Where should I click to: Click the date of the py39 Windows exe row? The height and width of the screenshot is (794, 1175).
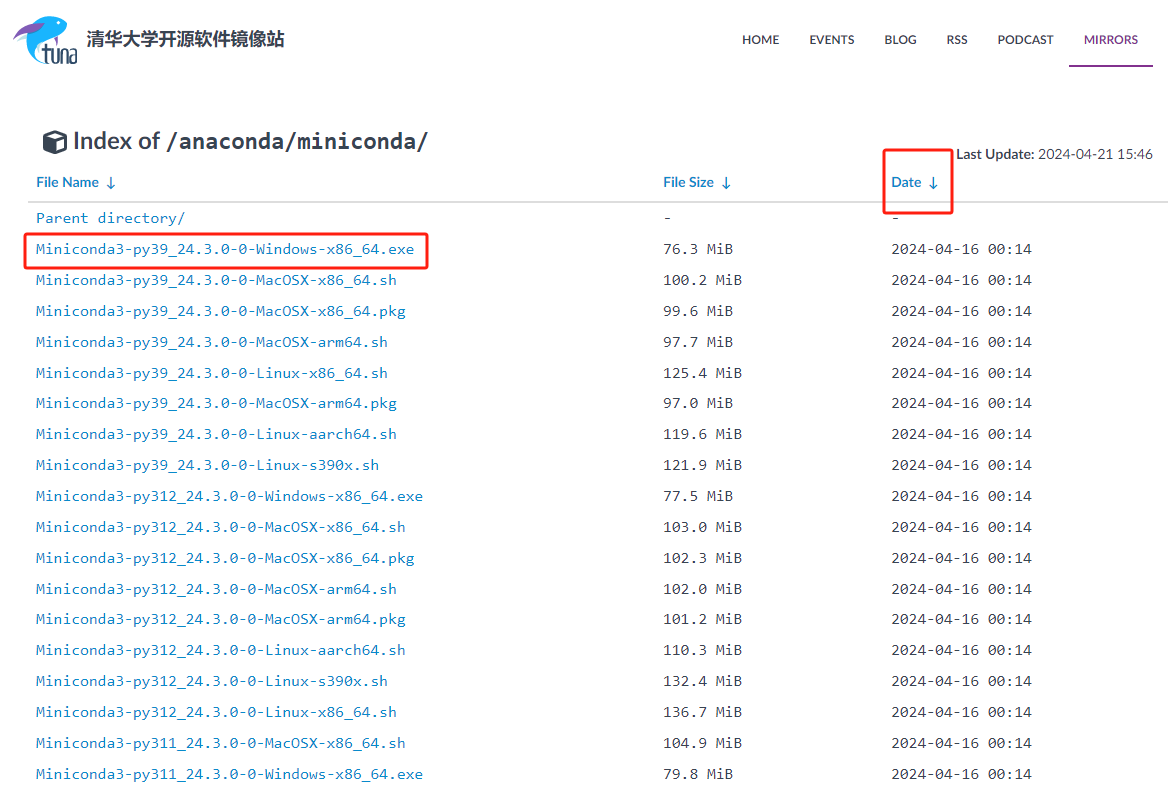(961, 249)
